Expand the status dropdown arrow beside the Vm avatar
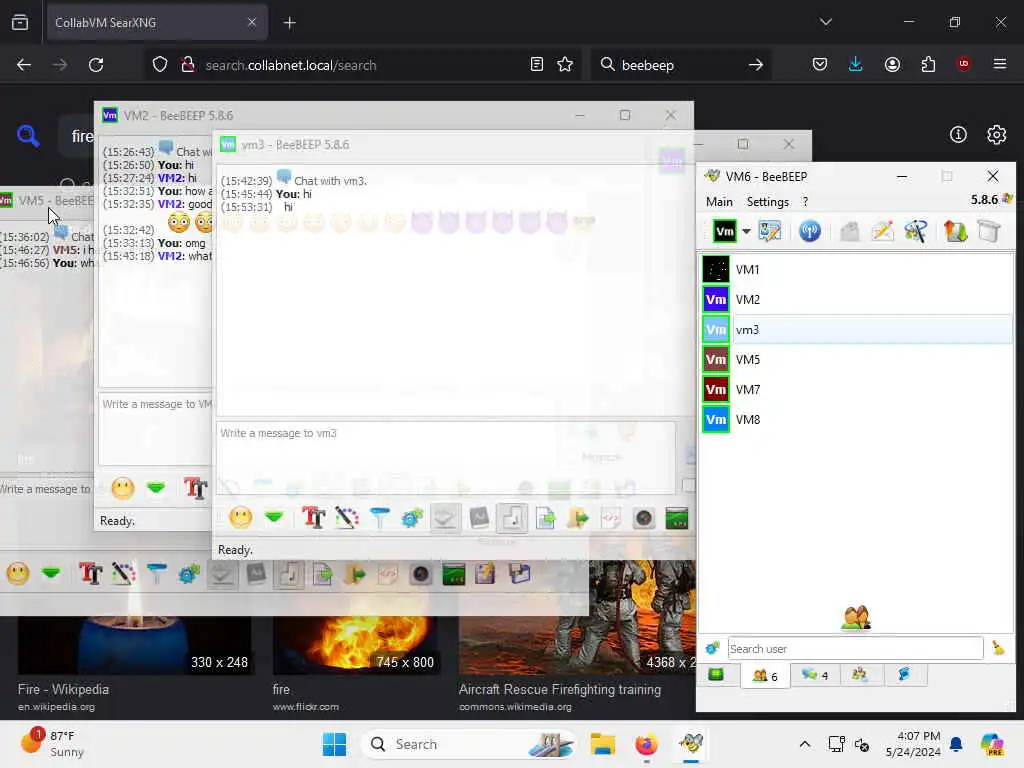The width and height of the screenshot is (1024, 768). (x=746, y=231)
